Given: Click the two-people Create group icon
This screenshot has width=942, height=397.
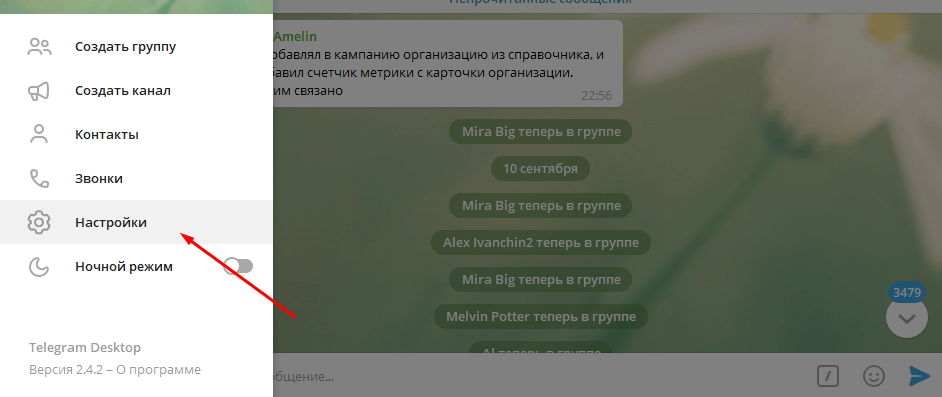Looking at the screenshot, I should coord(39,47).
